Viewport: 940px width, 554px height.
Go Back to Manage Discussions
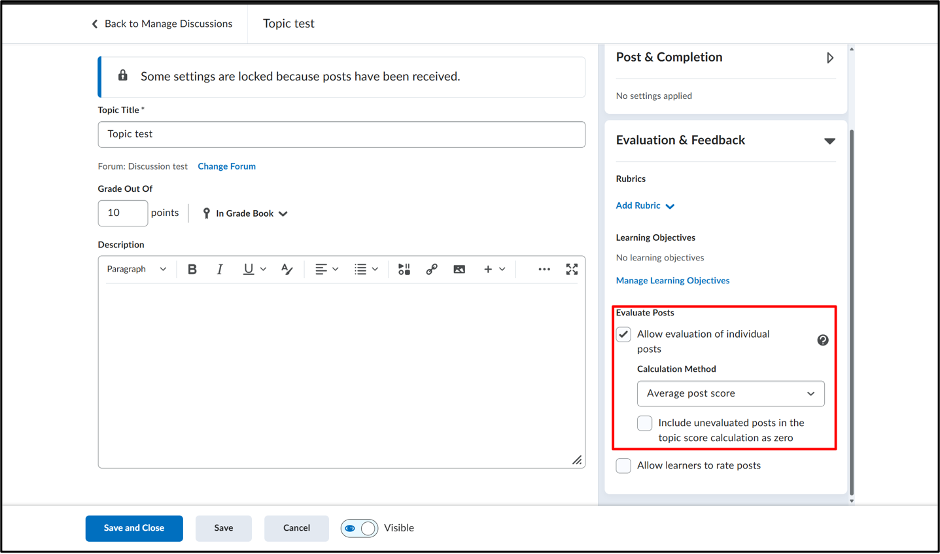pyautogui.click(x=162, y=24)
